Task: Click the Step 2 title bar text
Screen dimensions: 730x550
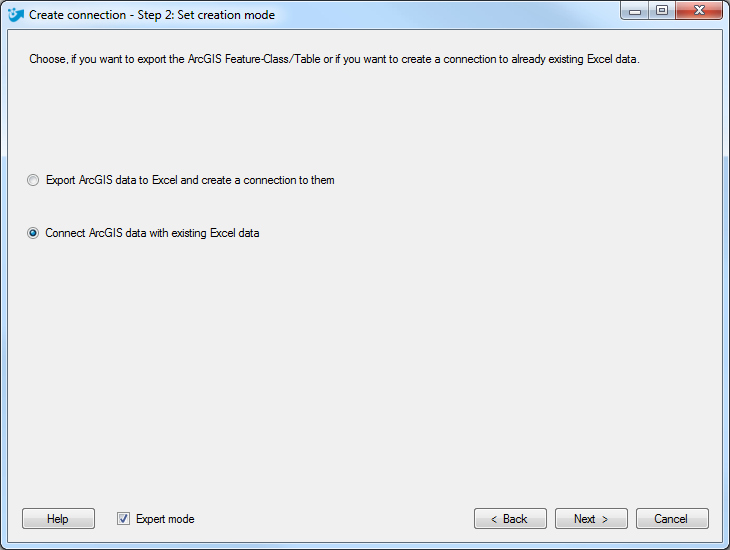Action: point(152,15)
